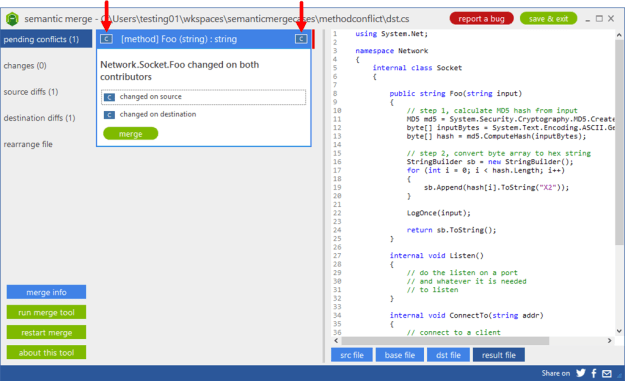Click the code line LogOnce(input);

(x=438, y=213)
